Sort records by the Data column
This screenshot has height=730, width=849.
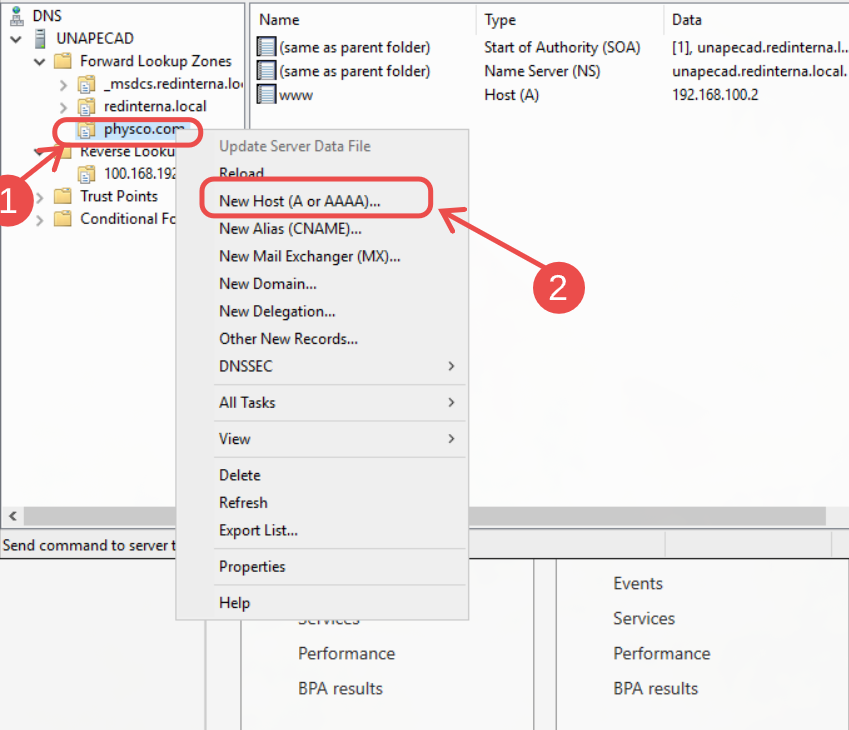point(756,20)
